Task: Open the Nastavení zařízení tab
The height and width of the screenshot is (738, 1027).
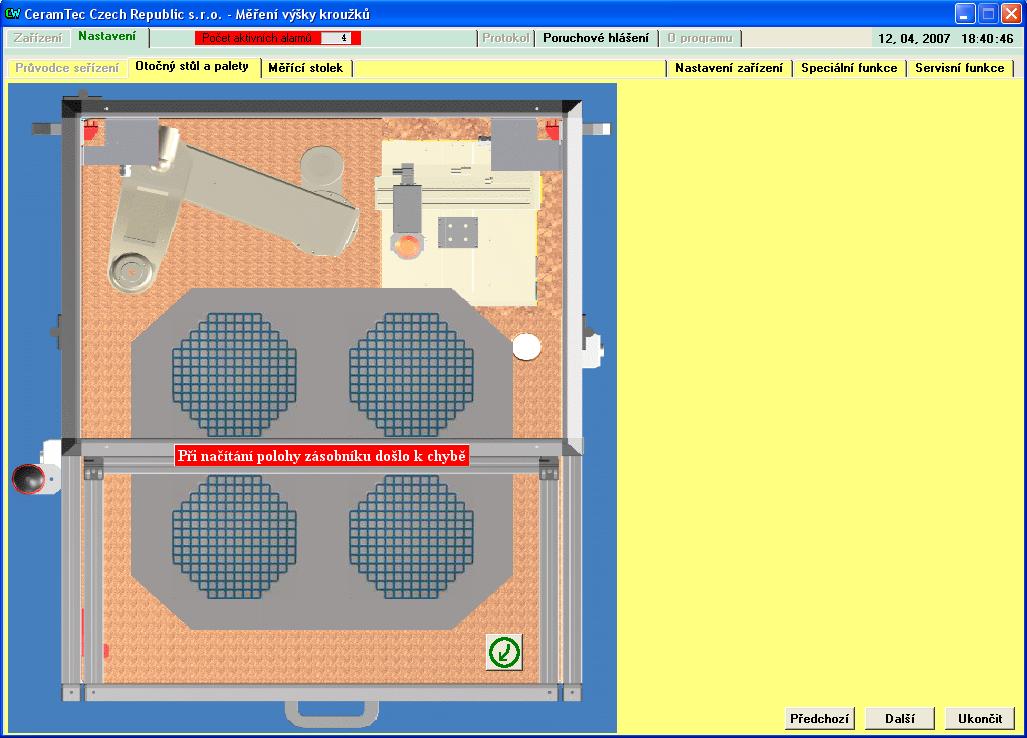Action: [x=728, y=68]
